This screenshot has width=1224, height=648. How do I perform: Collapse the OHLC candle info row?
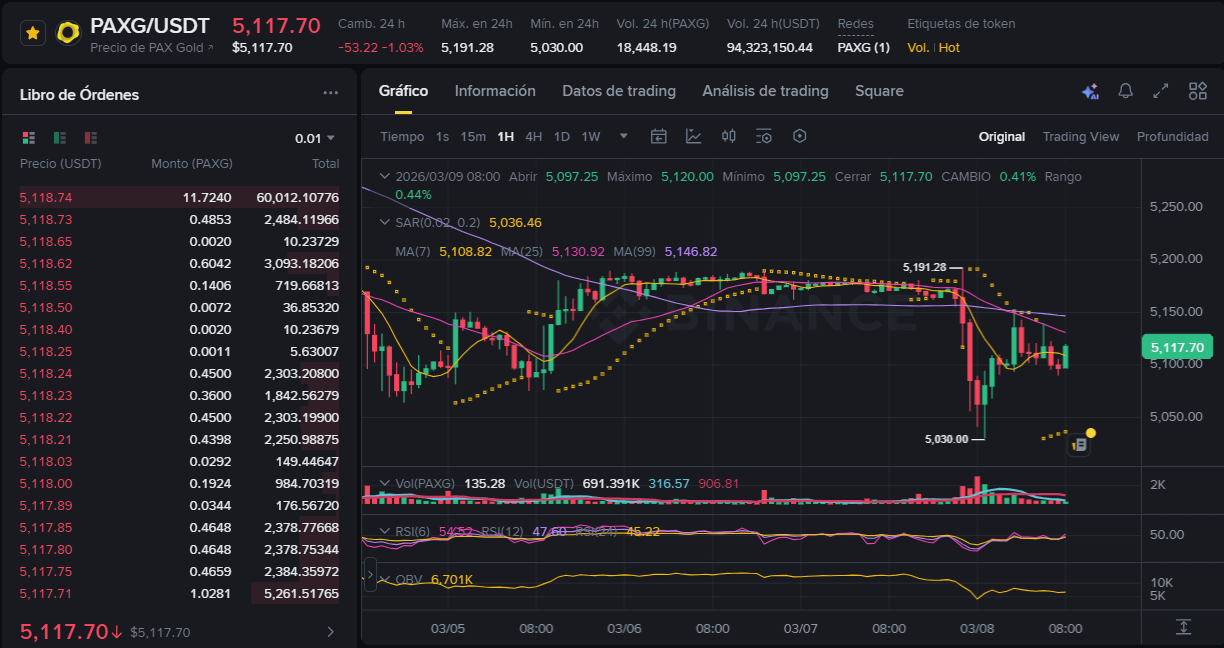pos(385,176)
